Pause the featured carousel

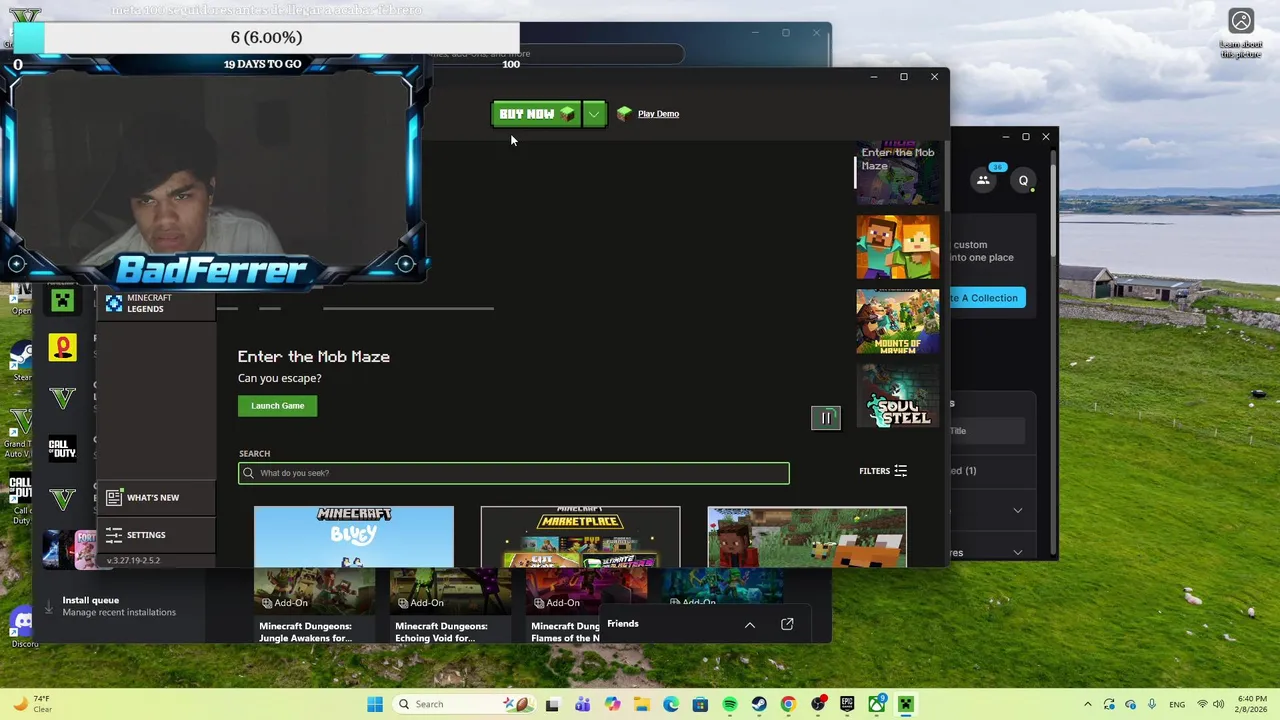click(x=826, y=418)
